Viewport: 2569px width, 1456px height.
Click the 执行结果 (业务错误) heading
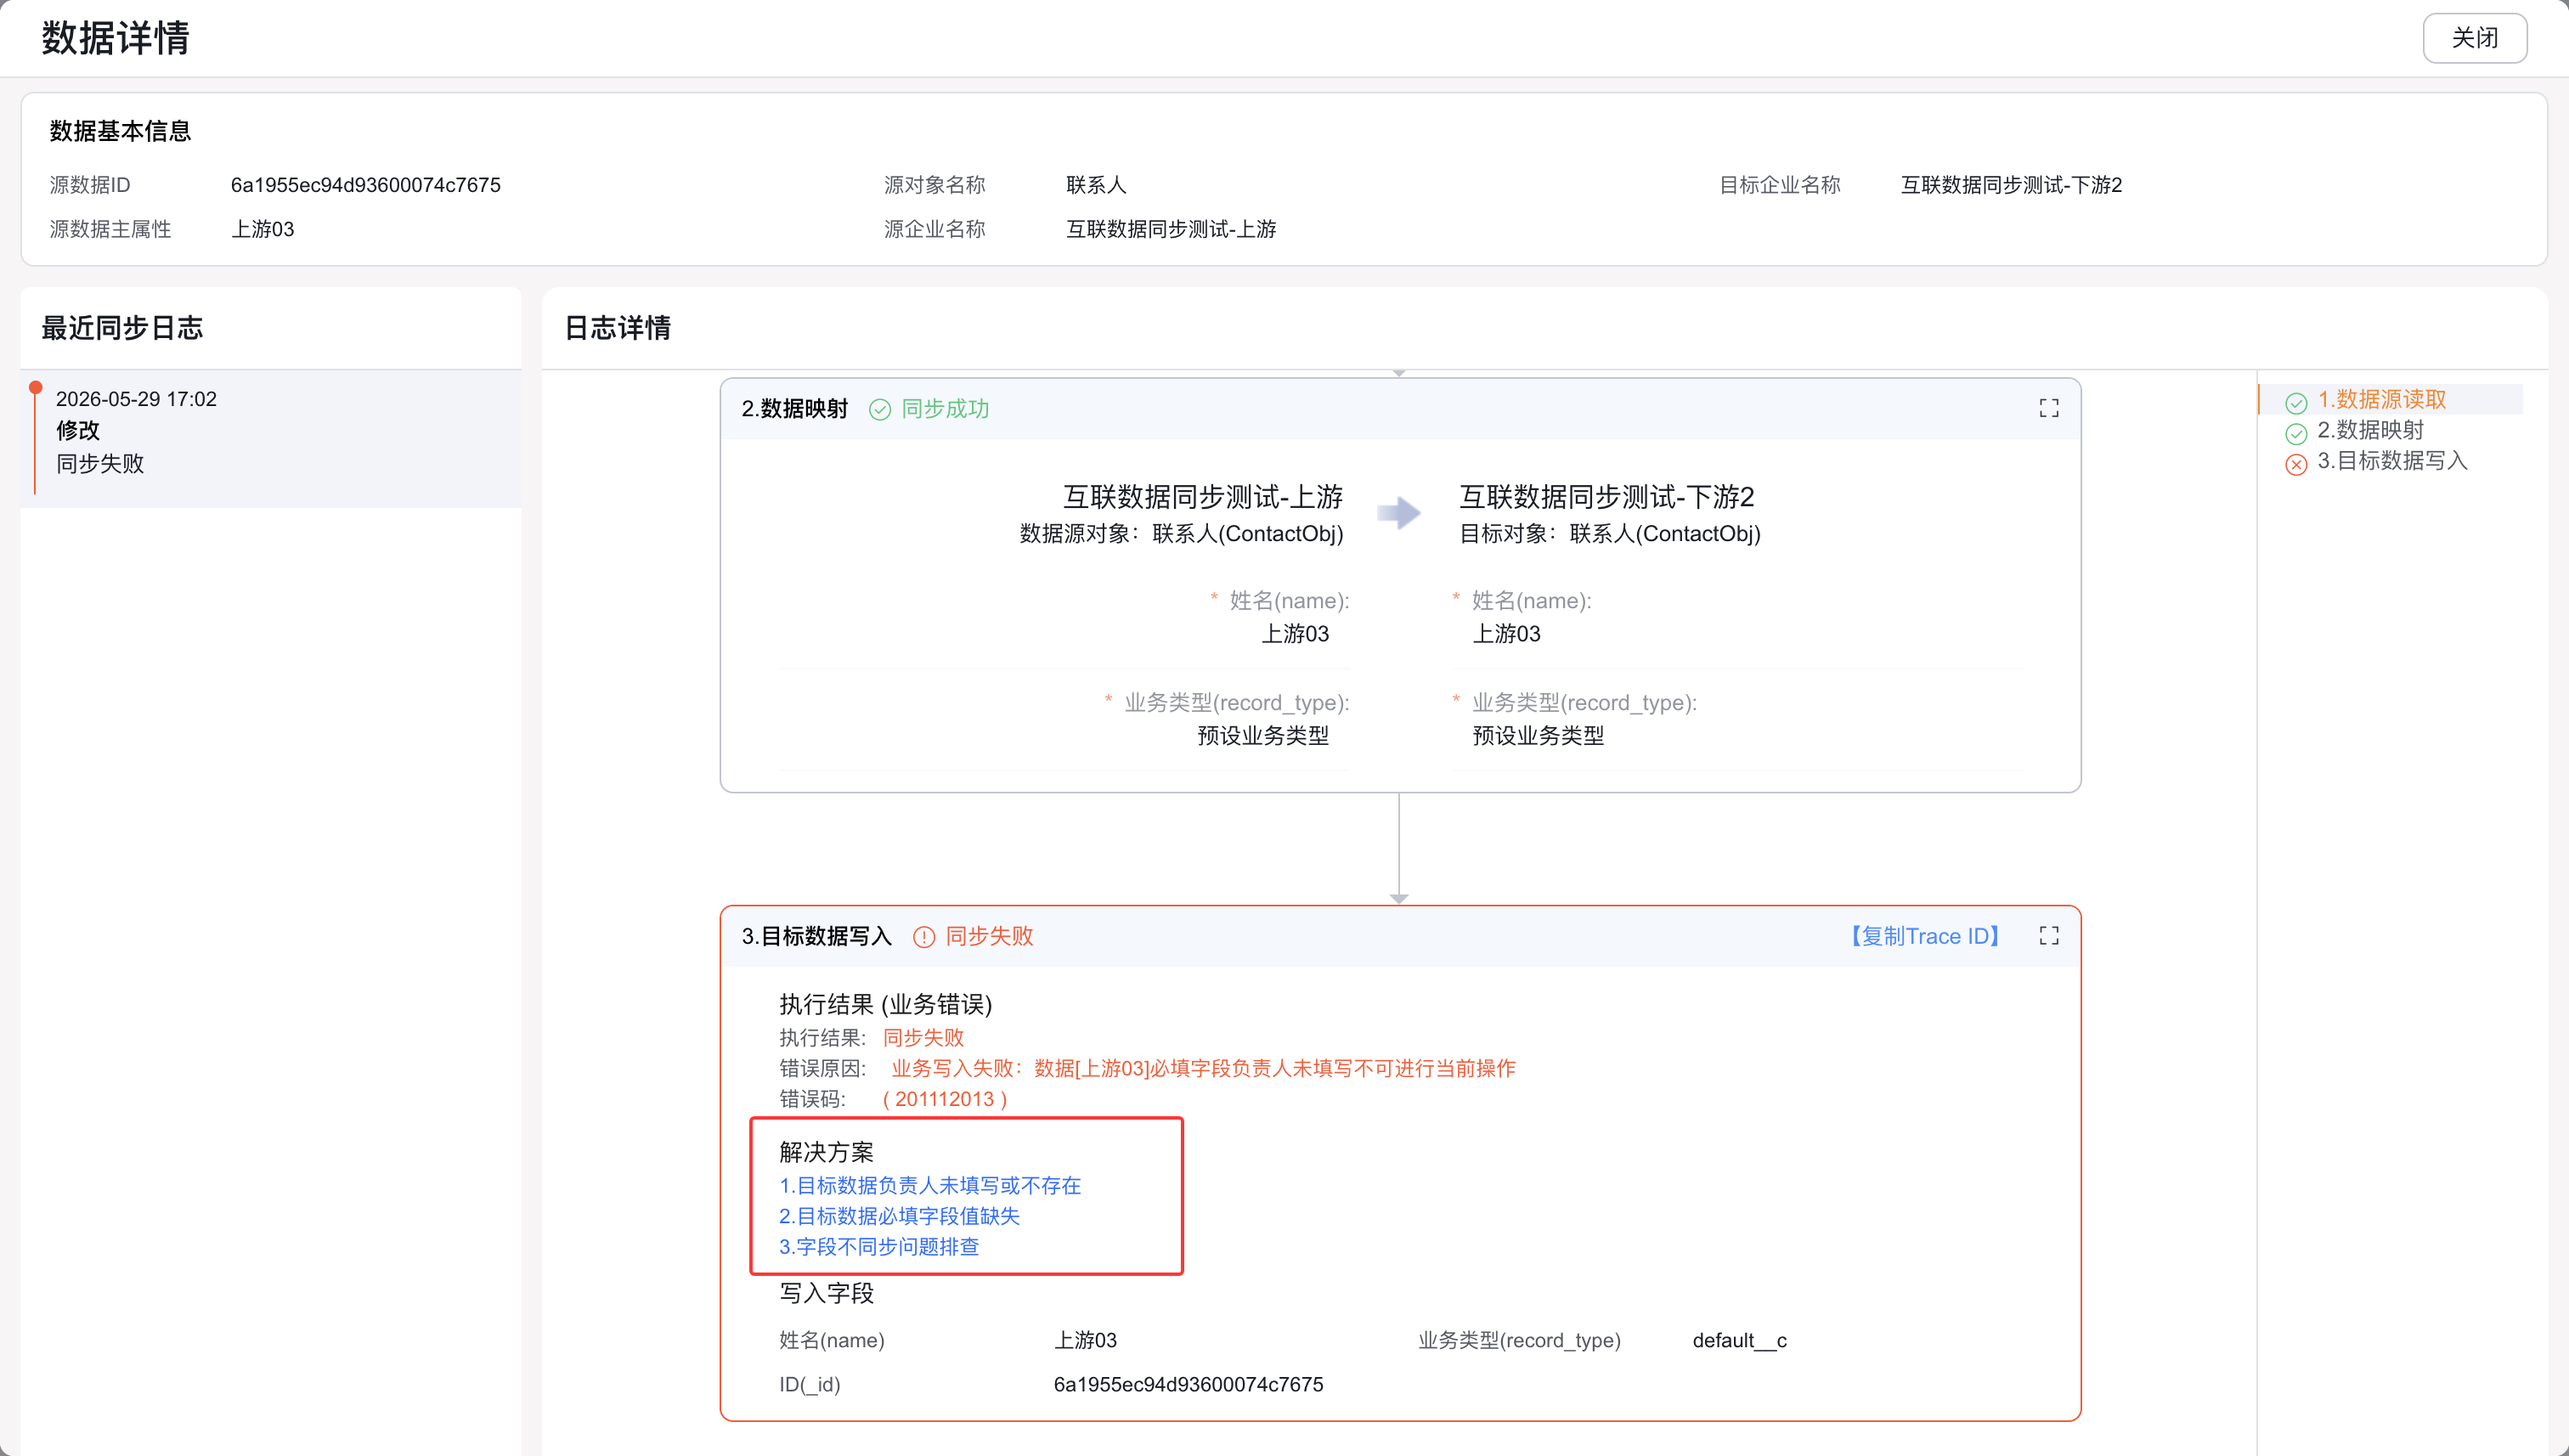(885, 1004)
